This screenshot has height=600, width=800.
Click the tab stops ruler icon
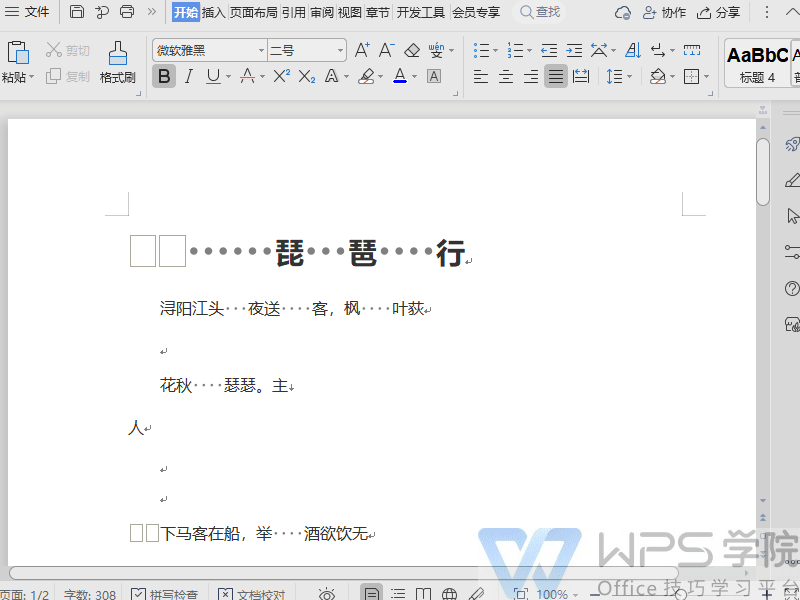click(x=692, y=50)
